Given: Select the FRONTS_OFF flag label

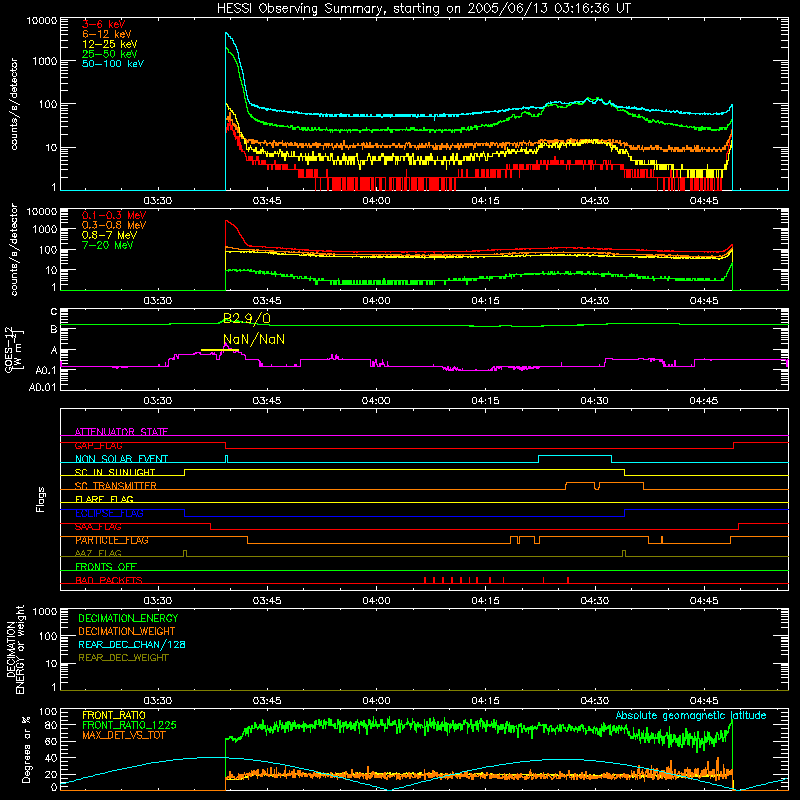Looking at the screenshot, I should [x=106, y=567].
